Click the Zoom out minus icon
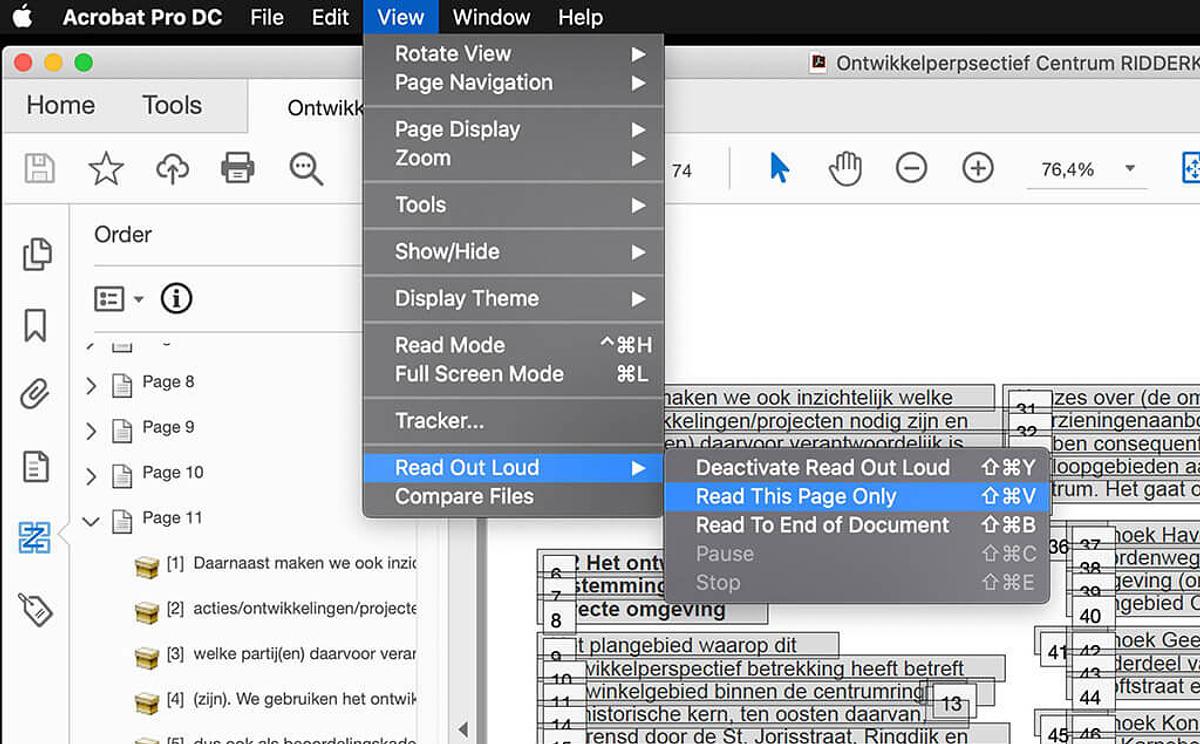Screen dimensions: 1200x744 coord(911,168)
